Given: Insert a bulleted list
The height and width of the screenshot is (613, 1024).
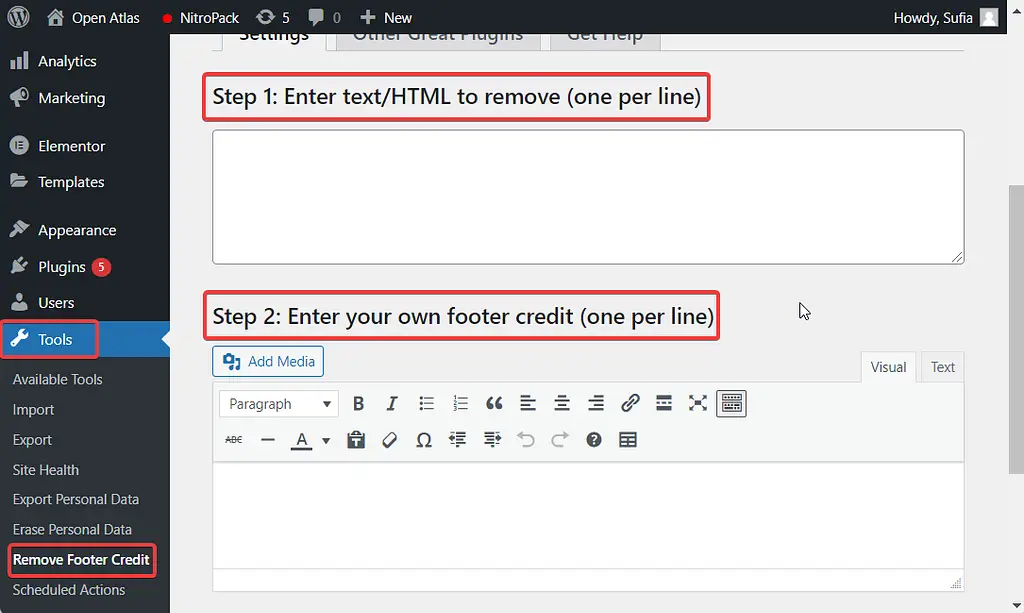Looking at the screenshot, I should [426, 403].
